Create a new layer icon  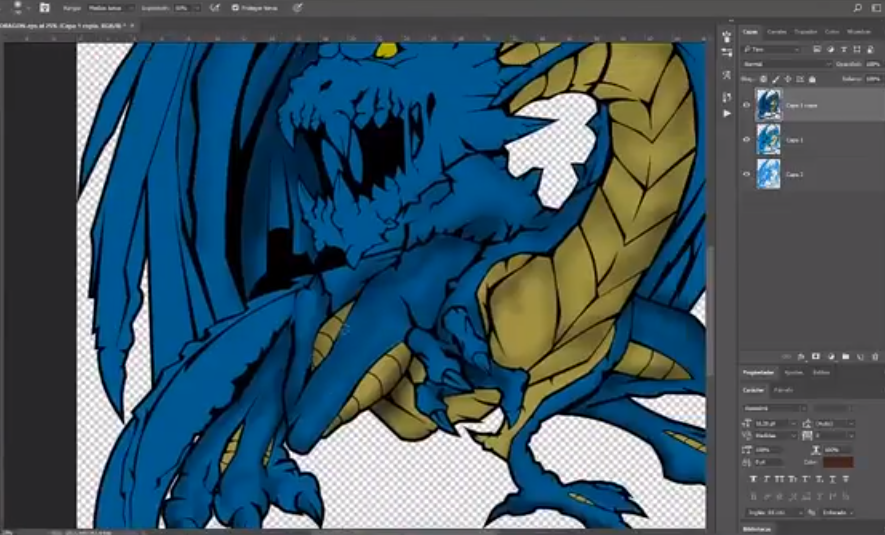(x=861, y=357)
